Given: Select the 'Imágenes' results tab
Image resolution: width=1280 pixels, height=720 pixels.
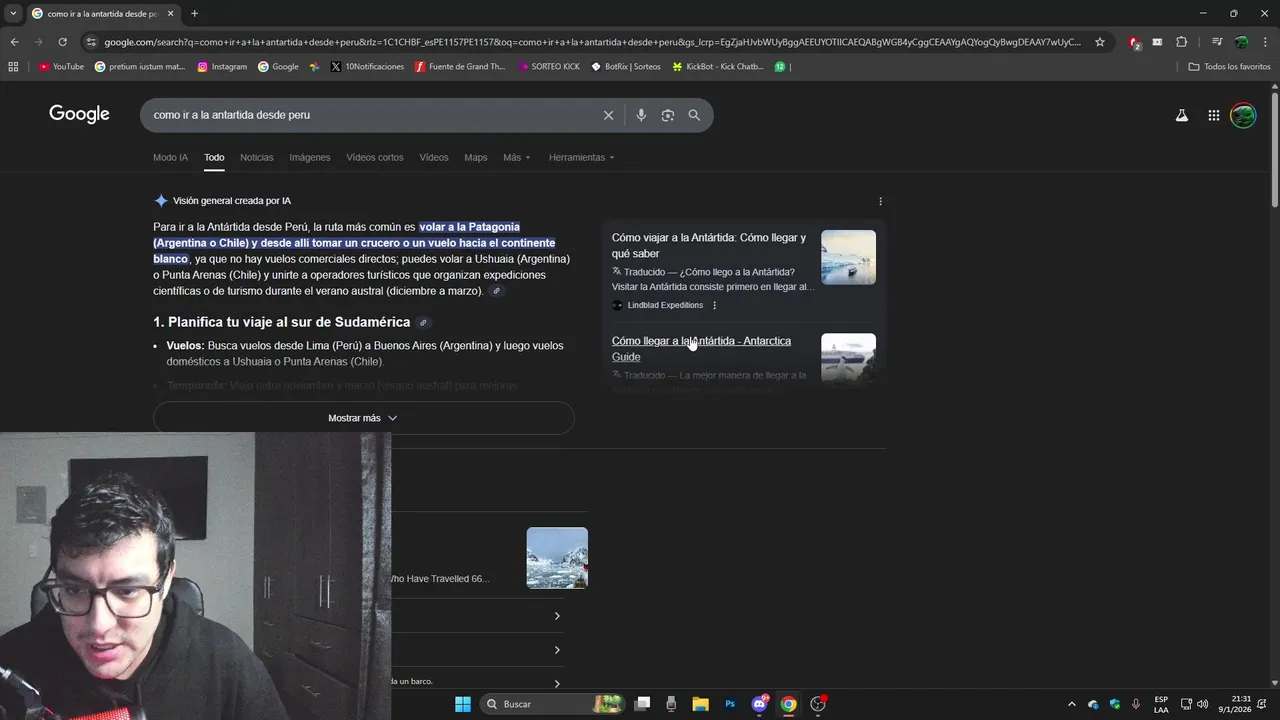Looking at the screenshot, I should pos(310,157).
